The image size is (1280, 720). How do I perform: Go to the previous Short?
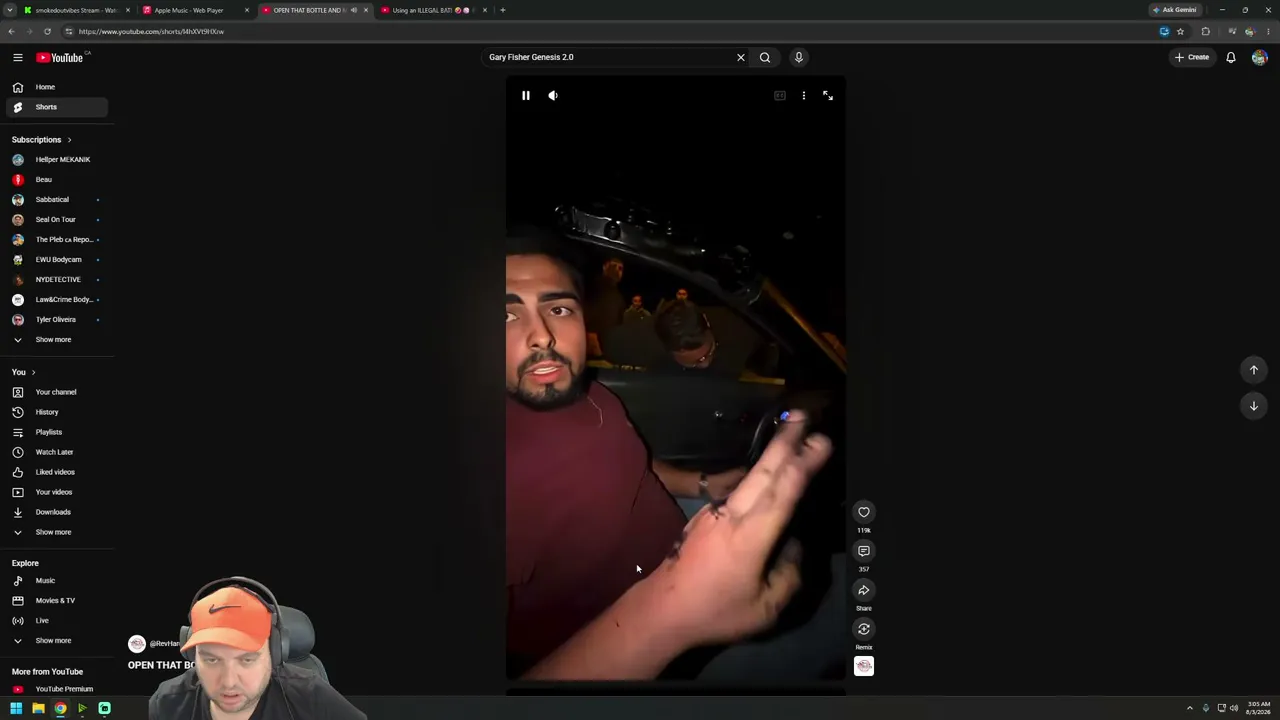click(x=1254, y=370)
